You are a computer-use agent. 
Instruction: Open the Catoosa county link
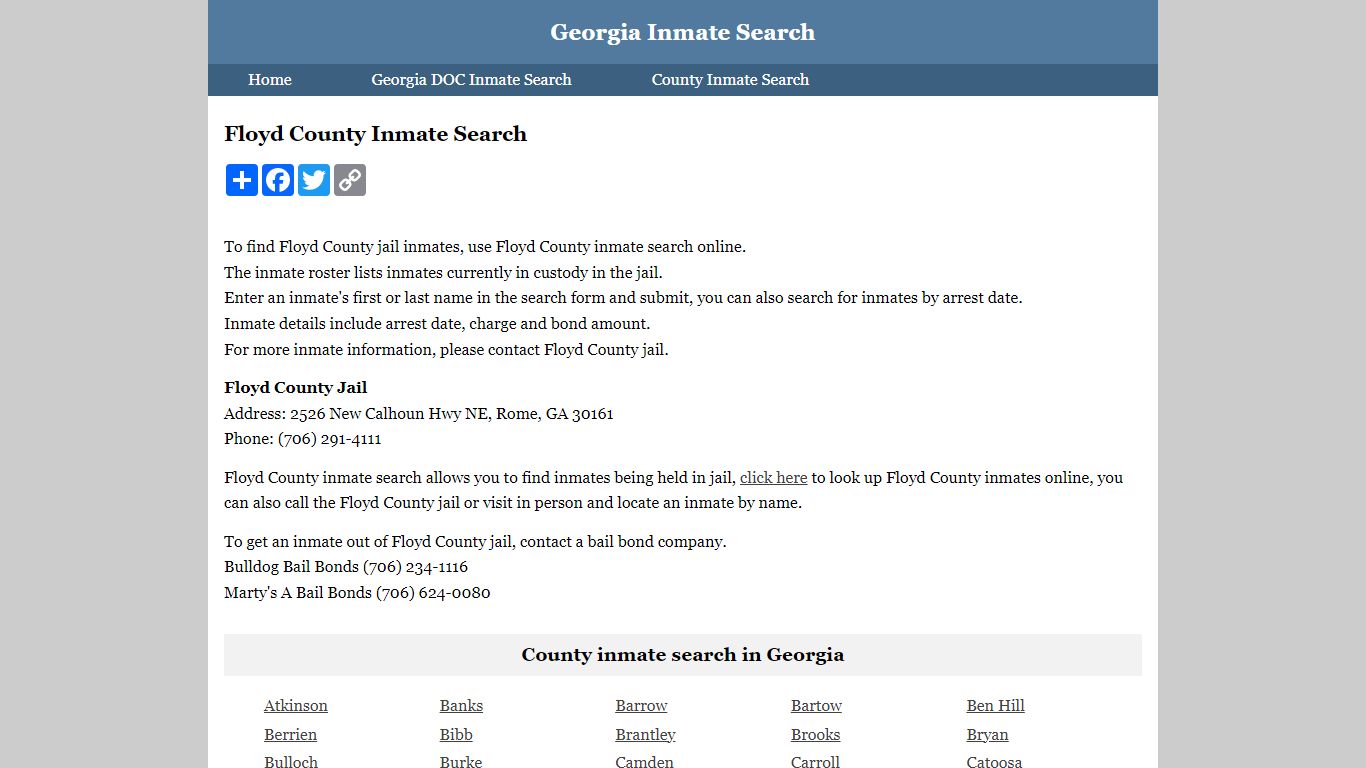pyautogui.click(x=994, y=761)
